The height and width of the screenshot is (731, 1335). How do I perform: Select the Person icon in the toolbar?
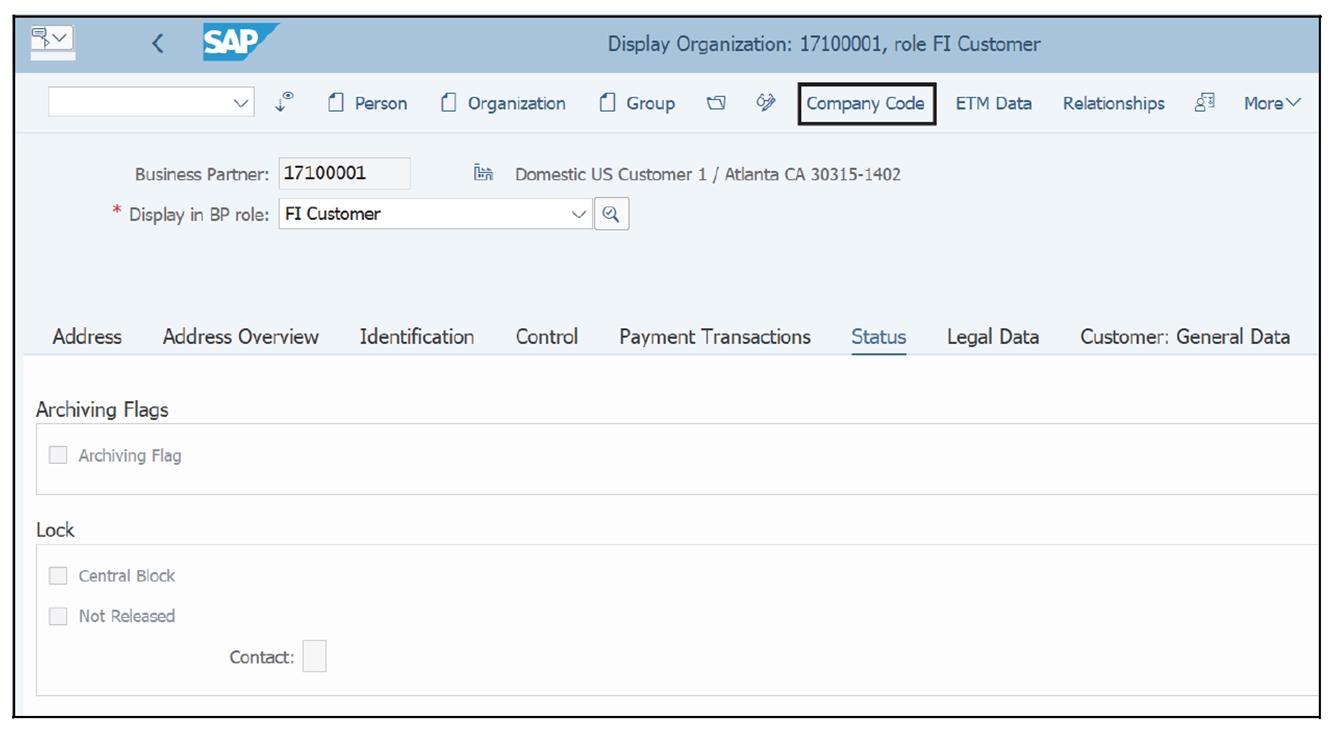(337, 103)
